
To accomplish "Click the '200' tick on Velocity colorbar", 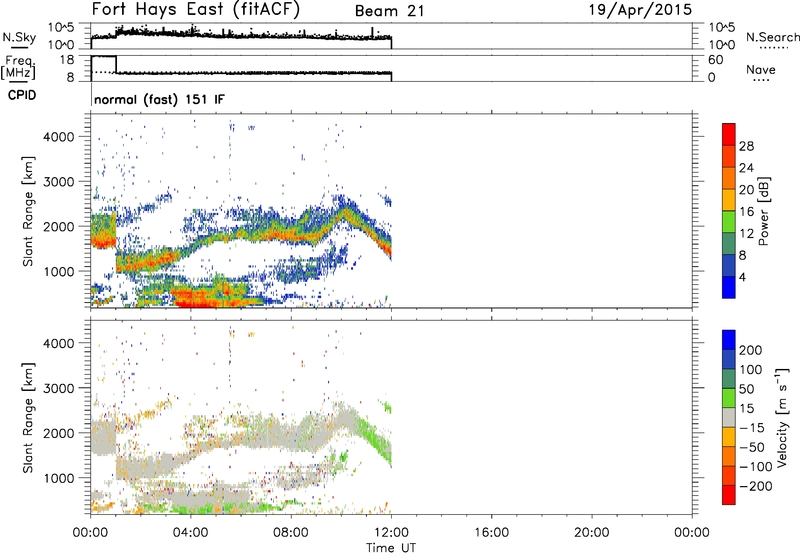I will 751,350.
